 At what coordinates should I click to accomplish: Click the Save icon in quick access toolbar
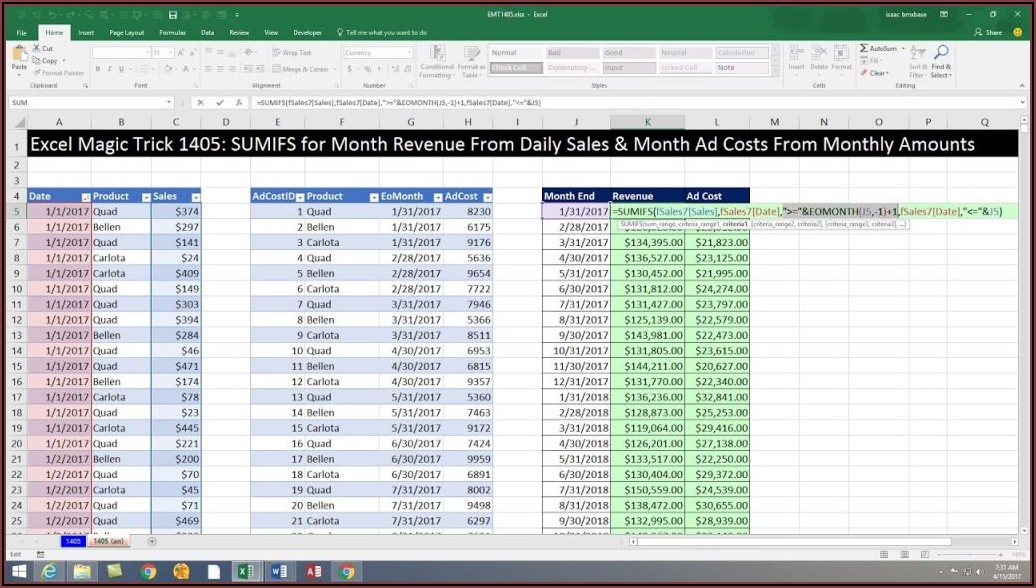[x=173, y=14]
